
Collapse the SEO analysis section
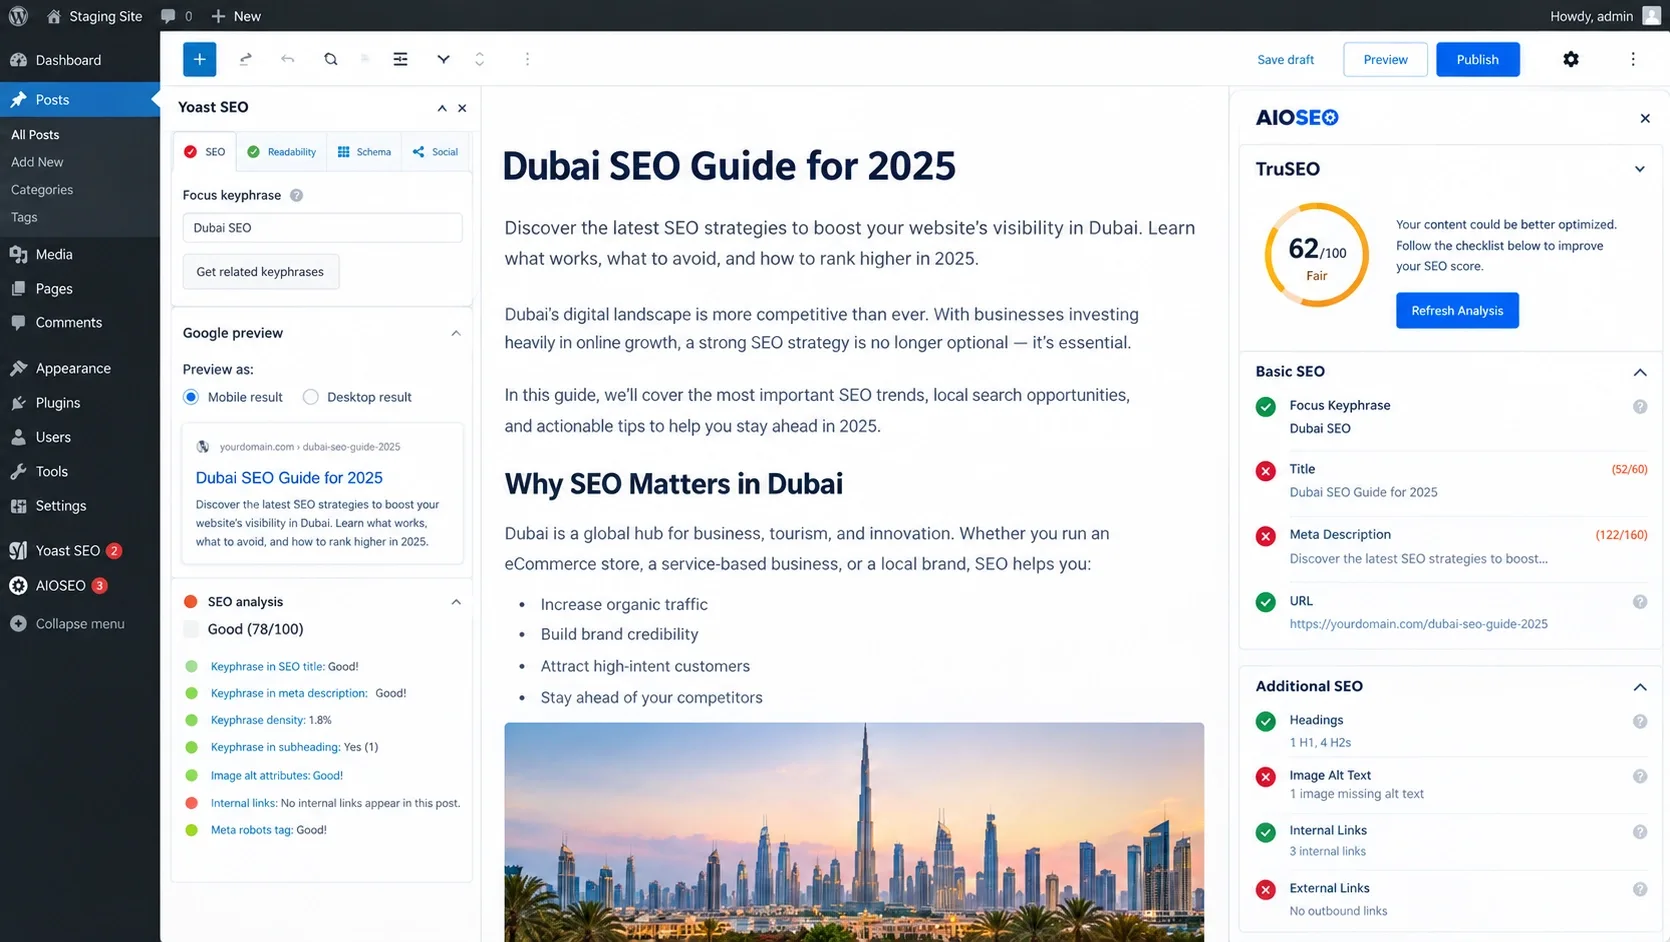(x=456, y=602)
